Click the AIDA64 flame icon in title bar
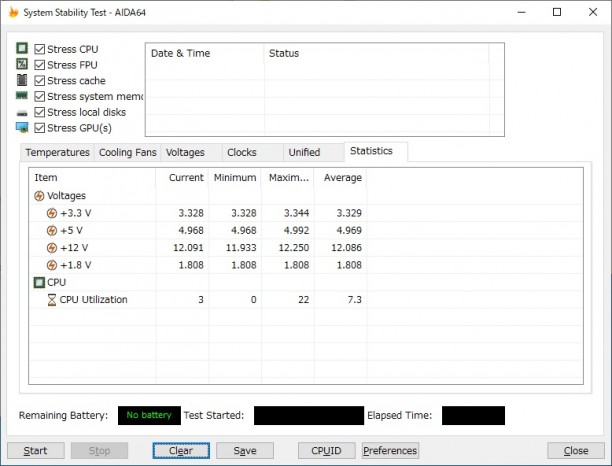The height and width of the screenshot is (466, 612). (x=12, y=12)
